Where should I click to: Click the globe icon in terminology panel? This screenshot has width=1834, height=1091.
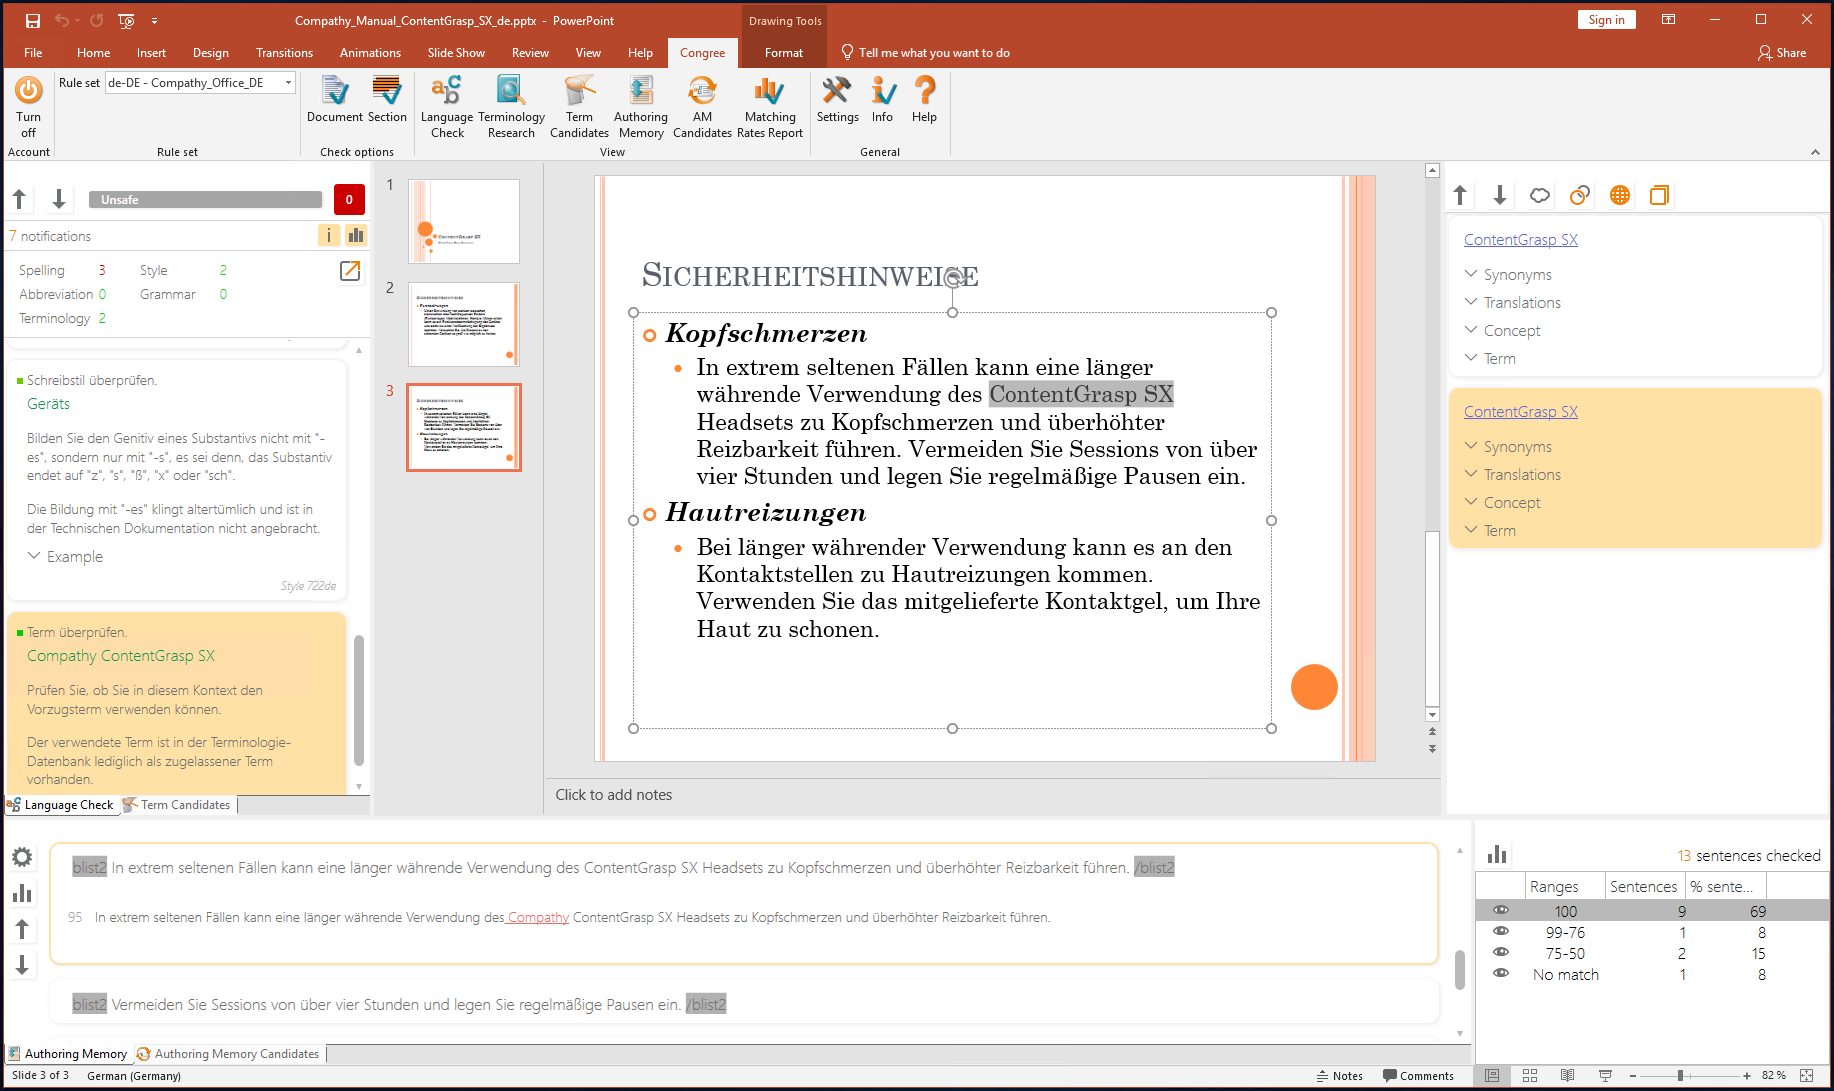pos(1619,196)
